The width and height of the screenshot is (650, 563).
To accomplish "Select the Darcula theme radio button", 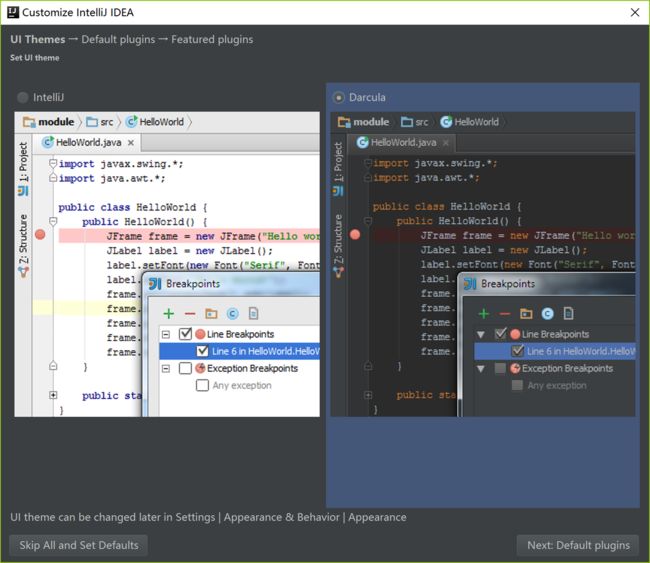I will 338,97.
